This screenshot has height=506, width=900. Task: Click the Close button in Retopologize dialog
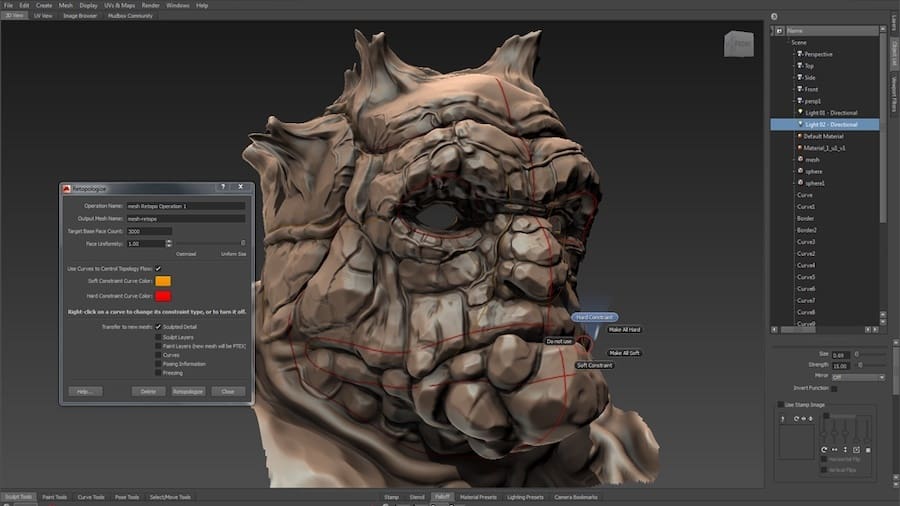228,391
